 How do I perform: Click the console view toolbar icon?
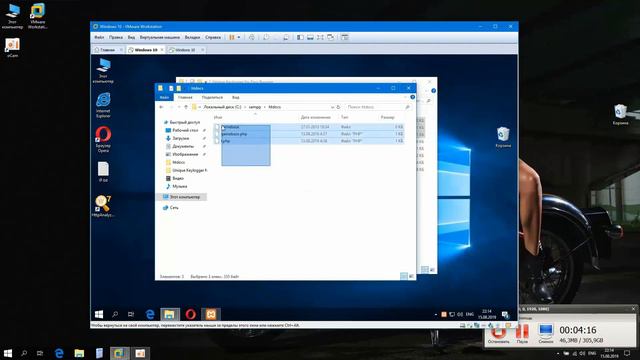click(345, 37)
